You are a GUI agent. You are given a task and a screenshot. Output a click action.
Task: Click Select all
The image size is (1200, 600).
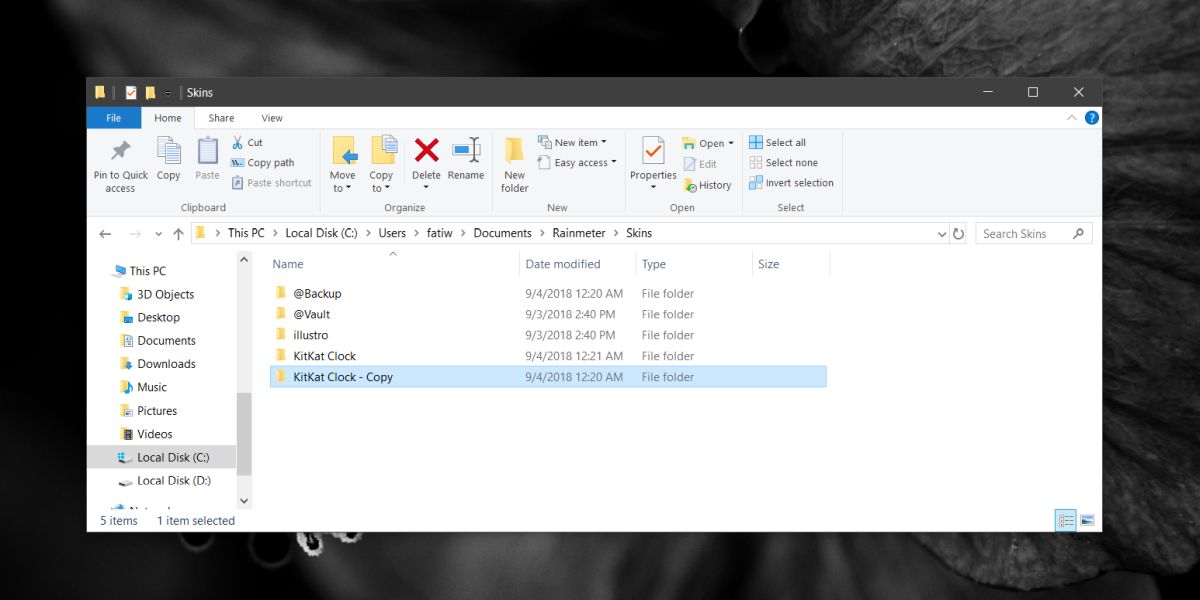click(777, 143)
